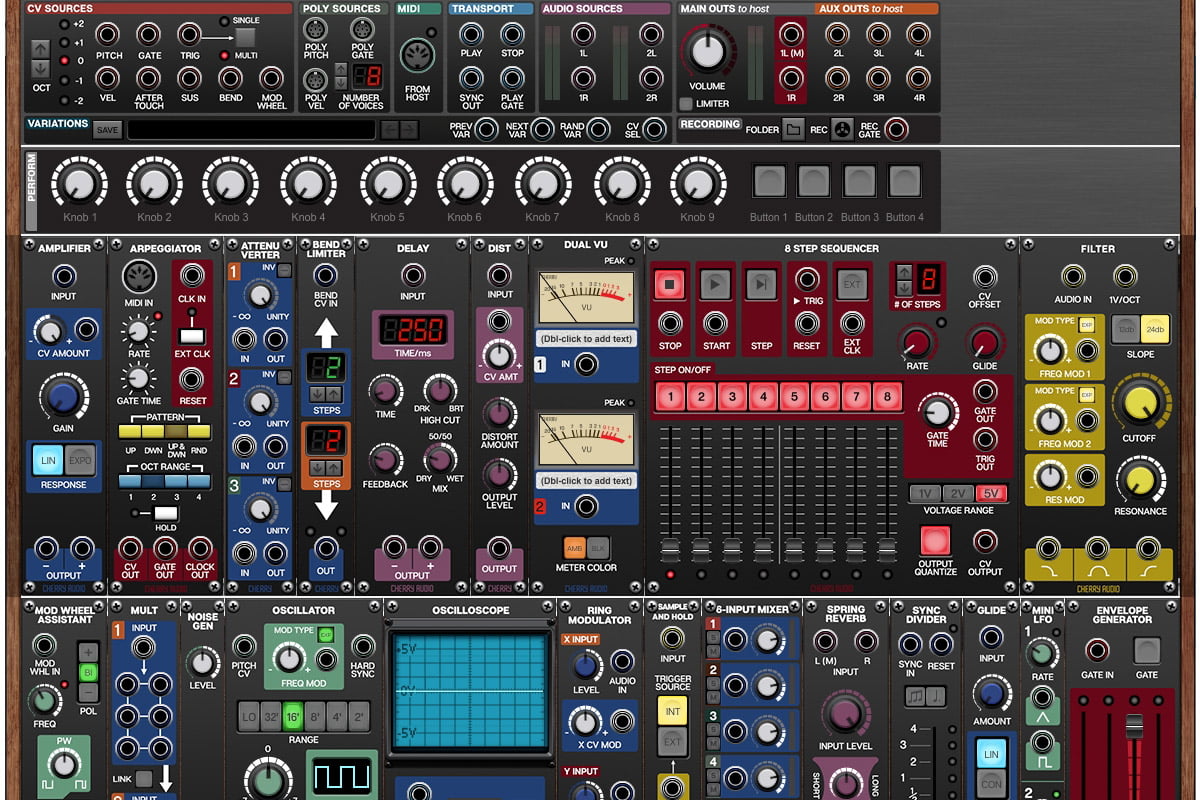Toggle the Arpeggiator Hold switch
This screenshot has width=1200, height=800.
165,513
